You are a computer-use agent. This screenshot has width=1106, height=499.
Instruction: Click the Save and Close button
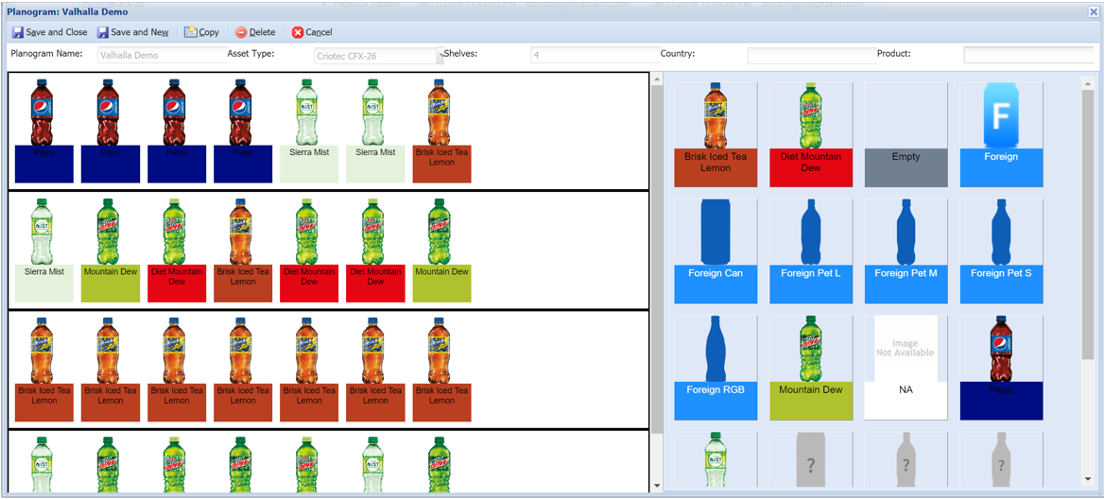click(x=49, y=32)
